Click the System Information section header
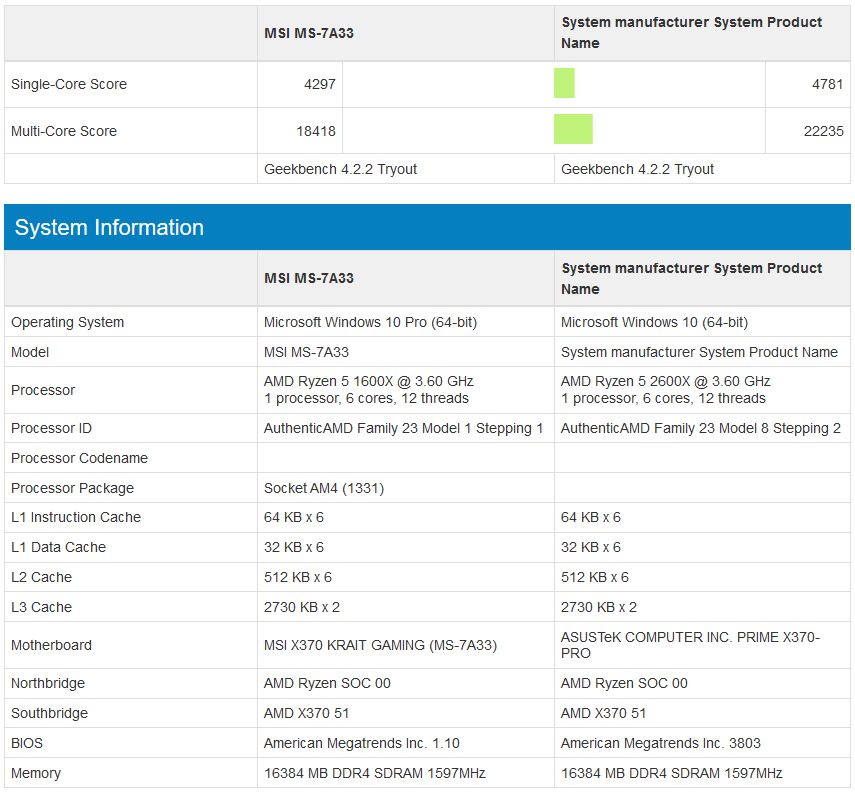Viewport: 855px width, 793px height. (x=427, y=227)
